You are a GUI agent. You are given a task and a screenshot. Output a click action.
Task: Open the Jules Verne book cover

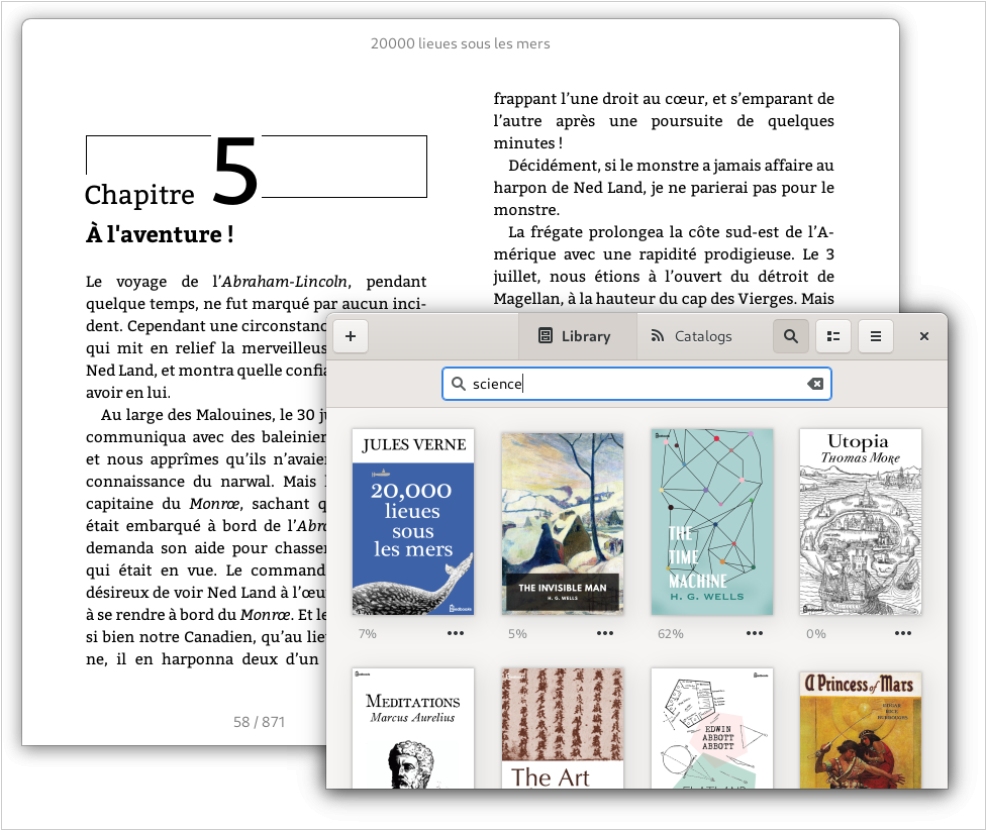[x=413, y=522]
